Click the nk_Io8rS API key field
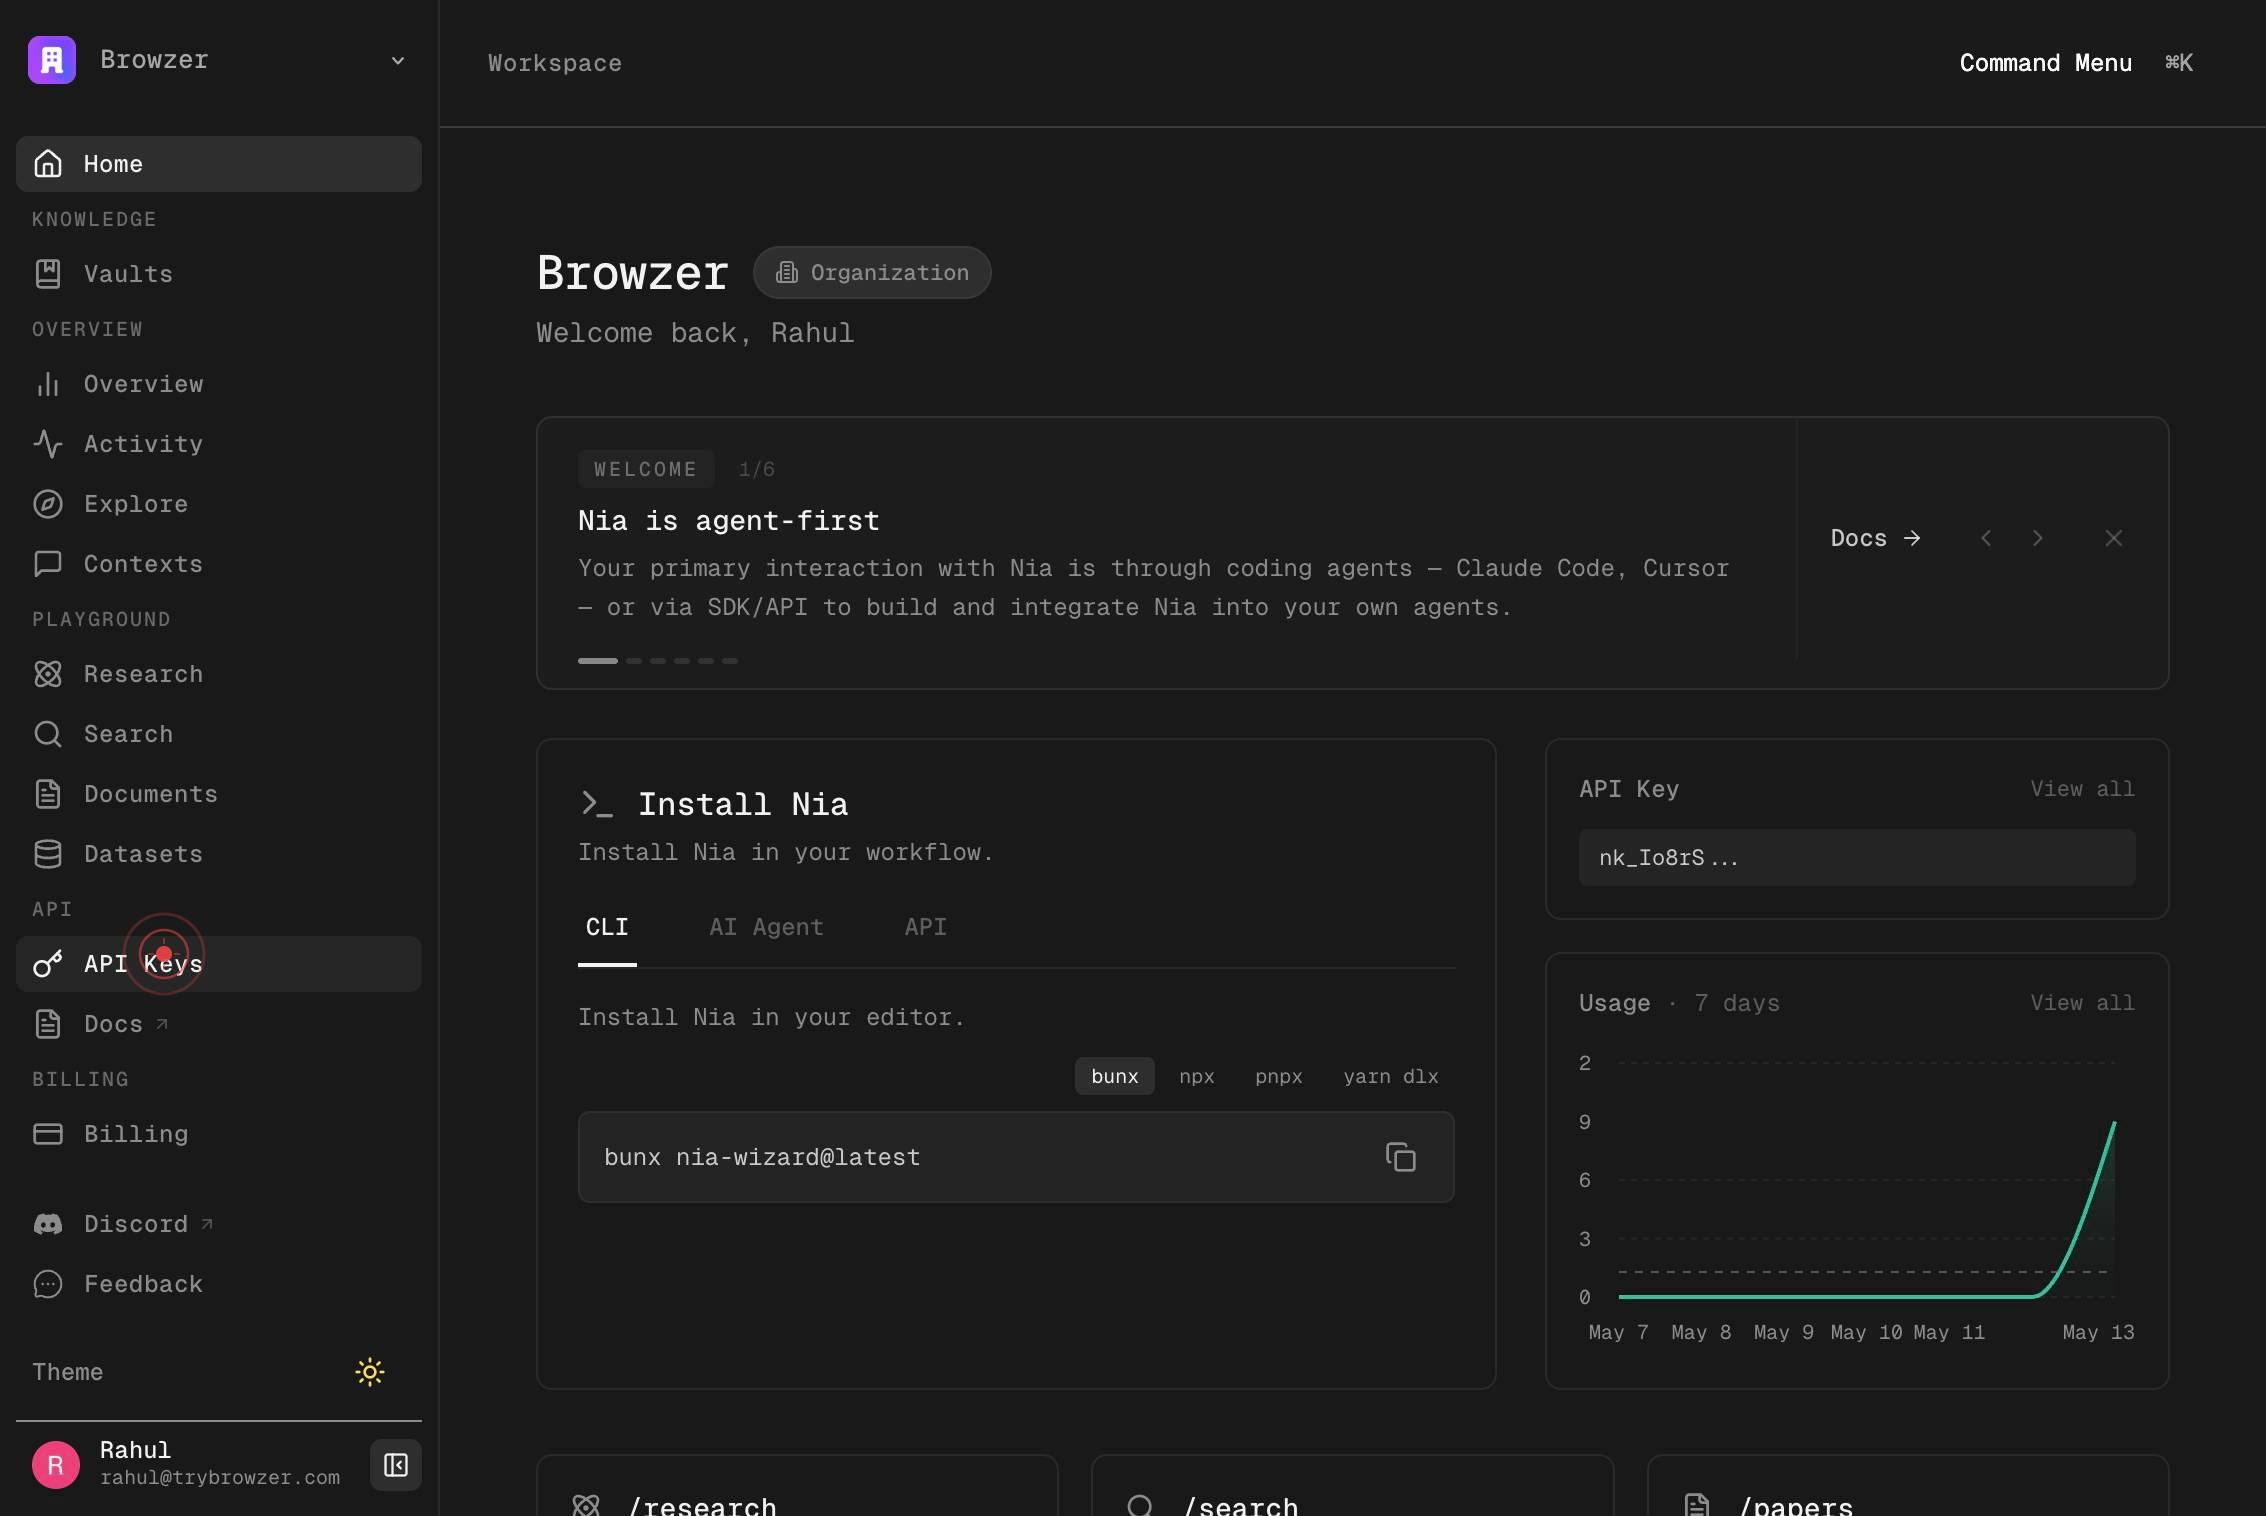This screenshot has height=1516, width=2266. [x=1857, y=857]
